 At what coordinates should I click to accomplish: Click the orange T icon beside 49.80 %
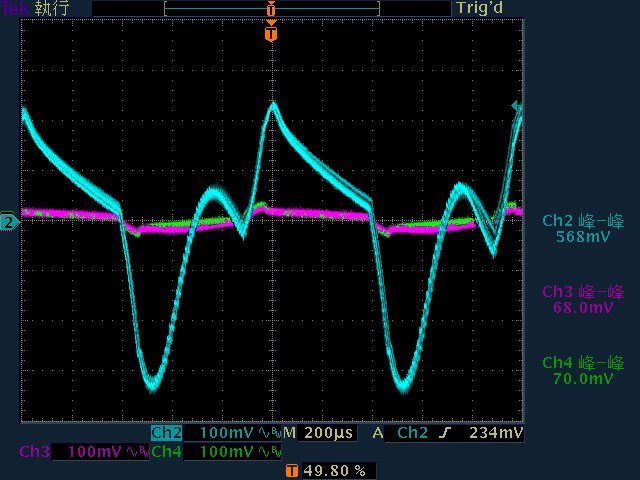point(291,470)
